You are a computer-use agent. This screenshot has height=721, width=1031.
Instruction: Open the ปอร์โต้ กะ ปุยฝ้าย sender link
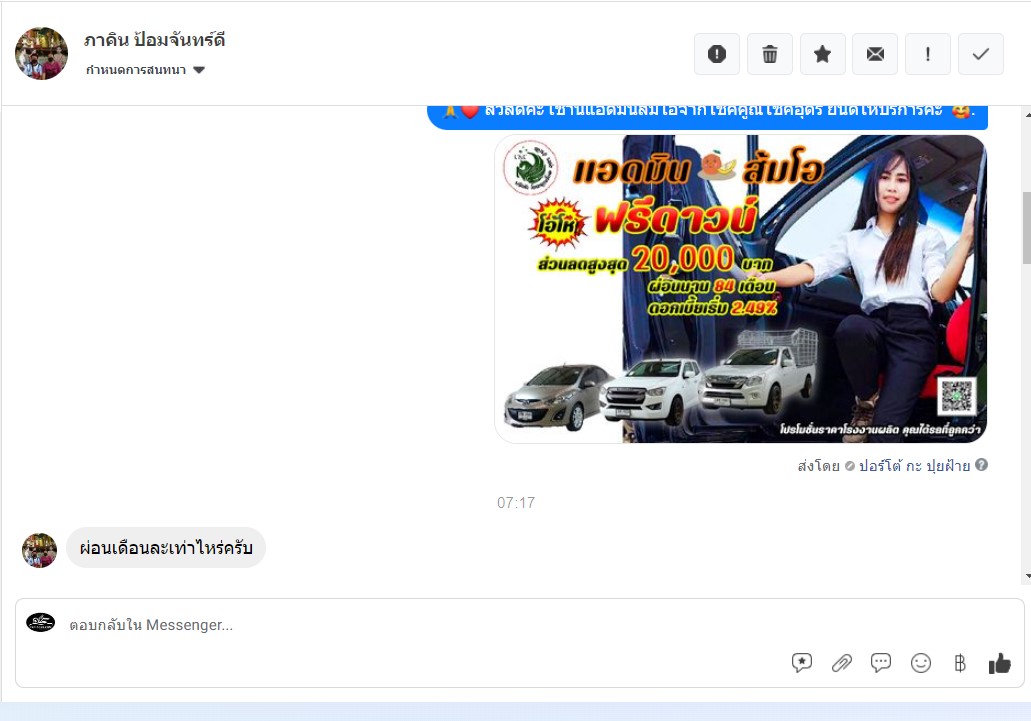[914, 466]
